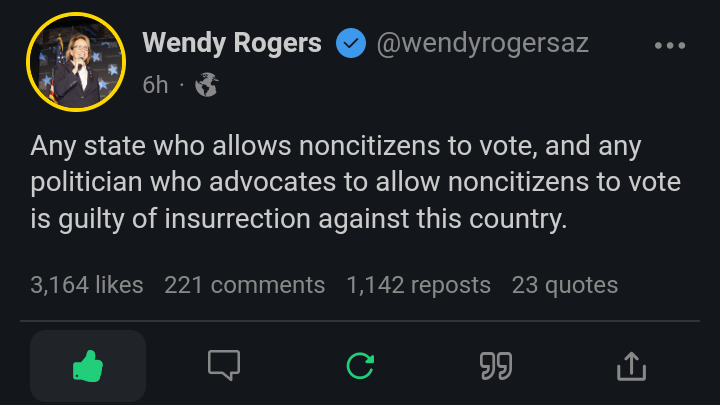Open the 6h timestamp permalink
720x405 pixels.
click(x=155, y=86)
